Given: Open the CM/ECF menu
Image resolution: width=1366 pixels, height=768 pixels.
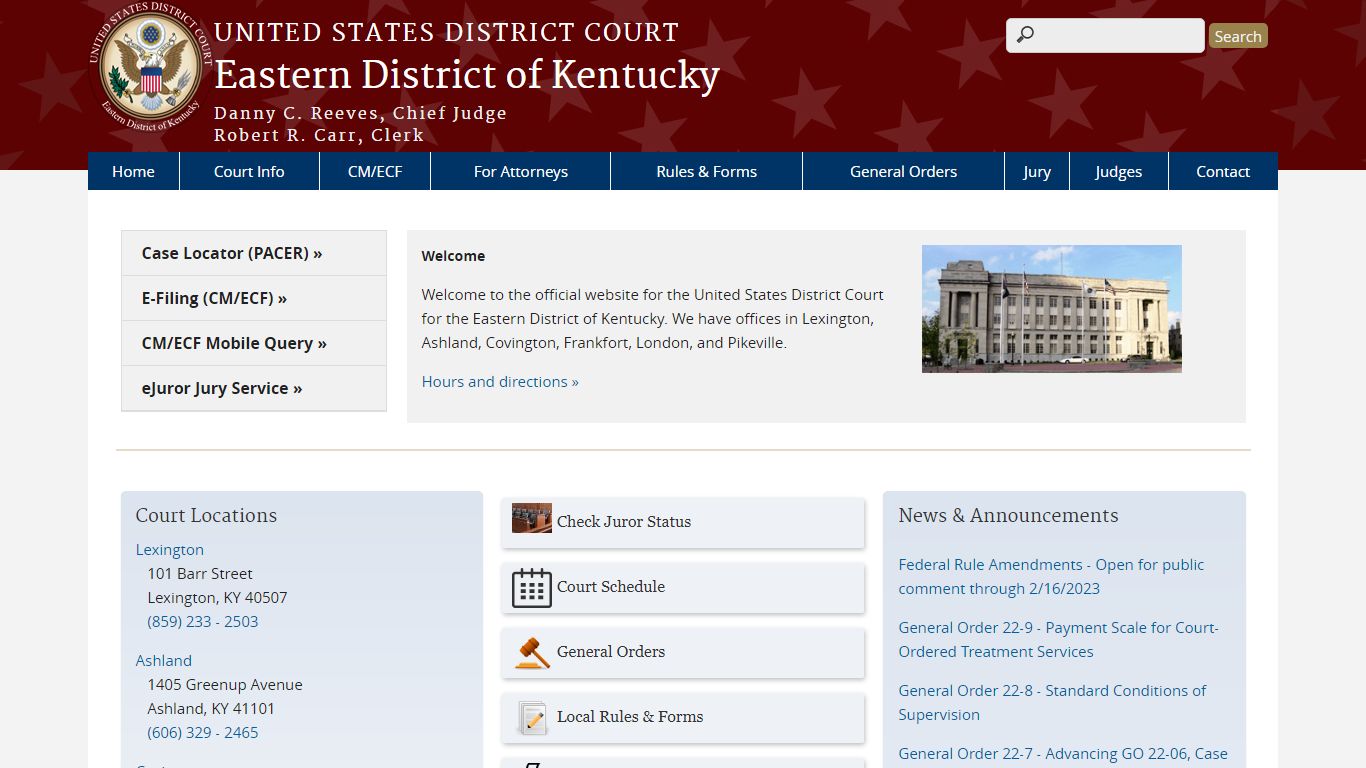Looking at the screenshot, I should click(x=375, y=171).
